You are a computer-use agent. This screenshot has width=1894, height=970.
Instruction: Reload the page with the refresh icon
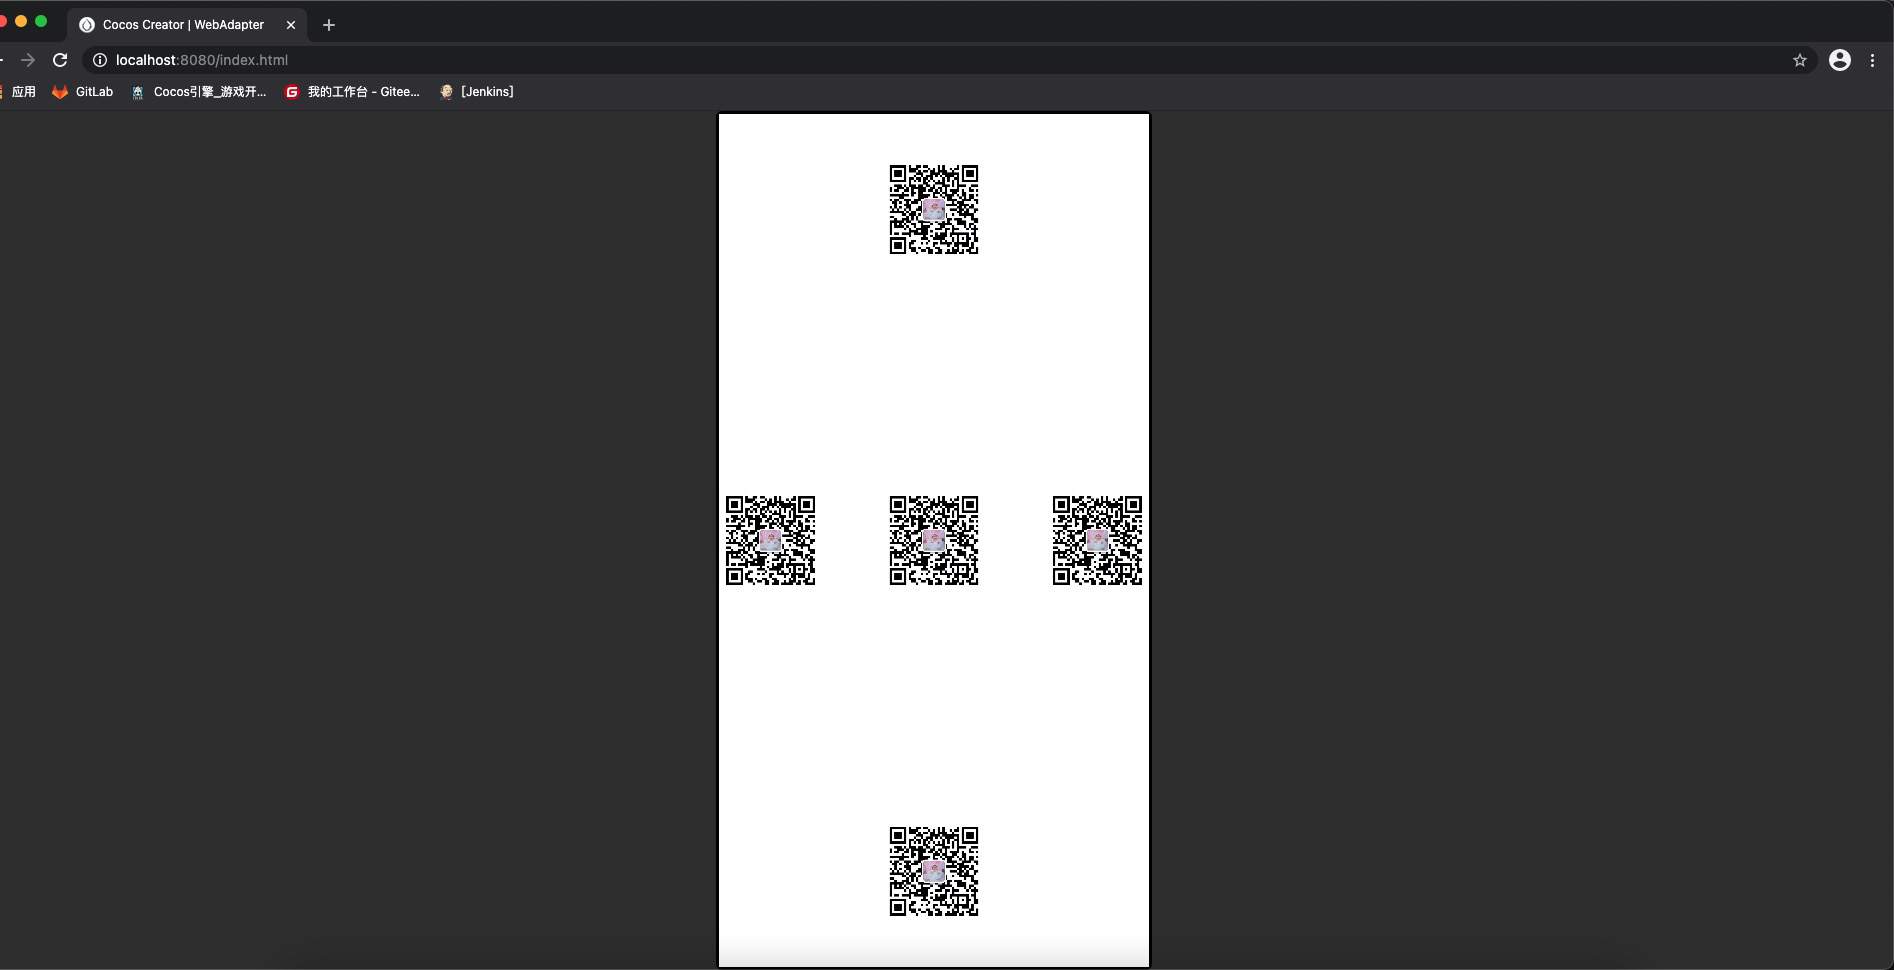[60, 60]
